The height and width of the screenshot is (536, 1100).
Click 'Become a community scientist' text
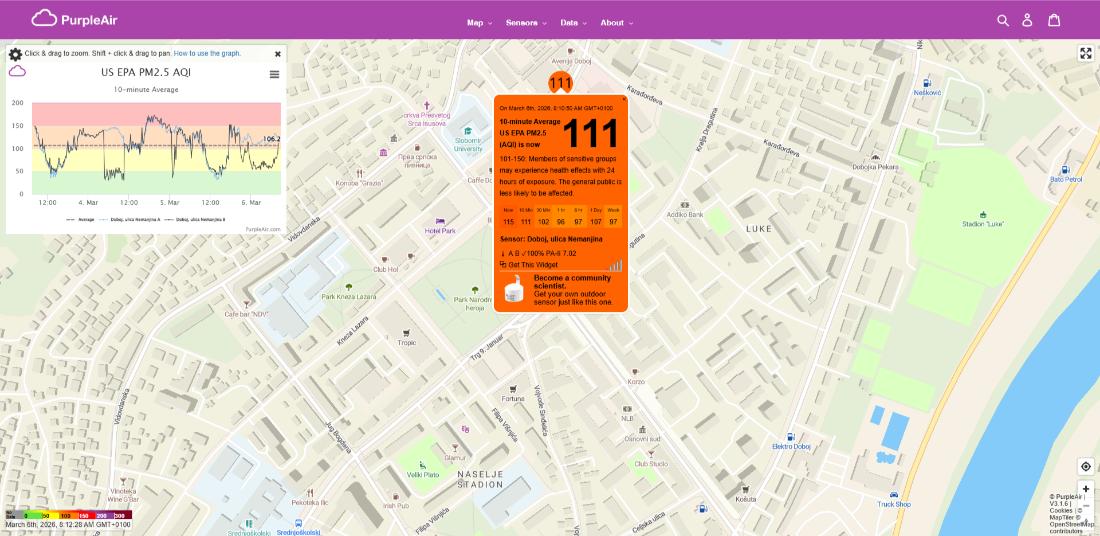tap(572, 282)
